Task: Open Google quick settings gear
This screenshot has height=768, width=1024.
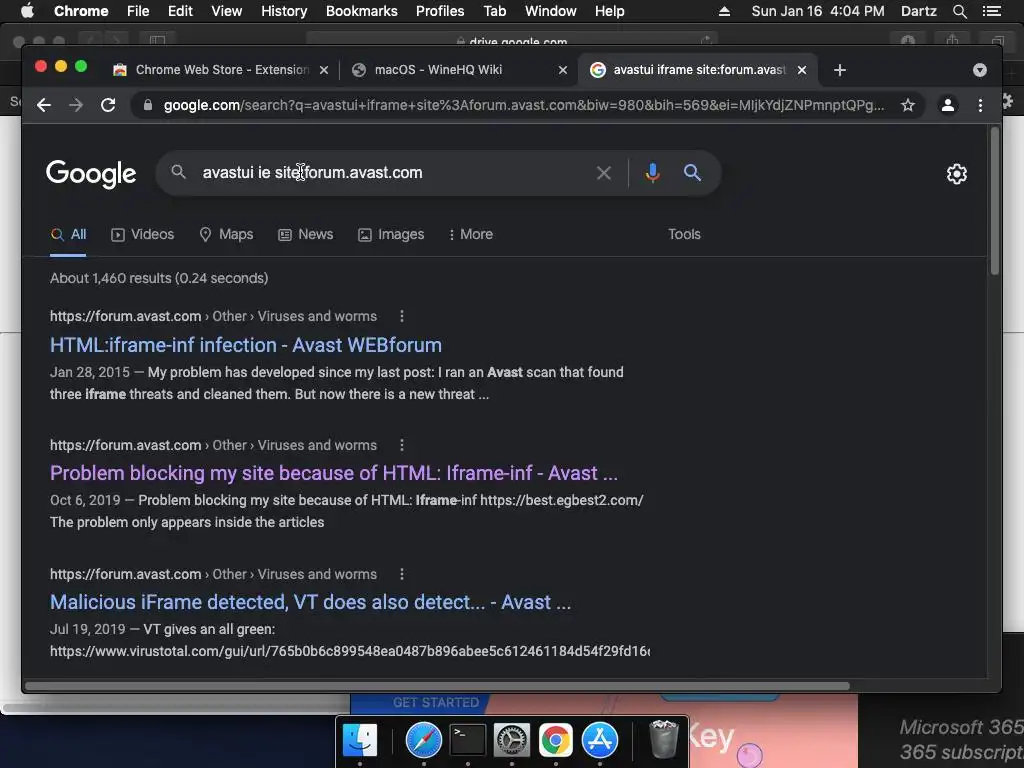Action: point(957,174)
